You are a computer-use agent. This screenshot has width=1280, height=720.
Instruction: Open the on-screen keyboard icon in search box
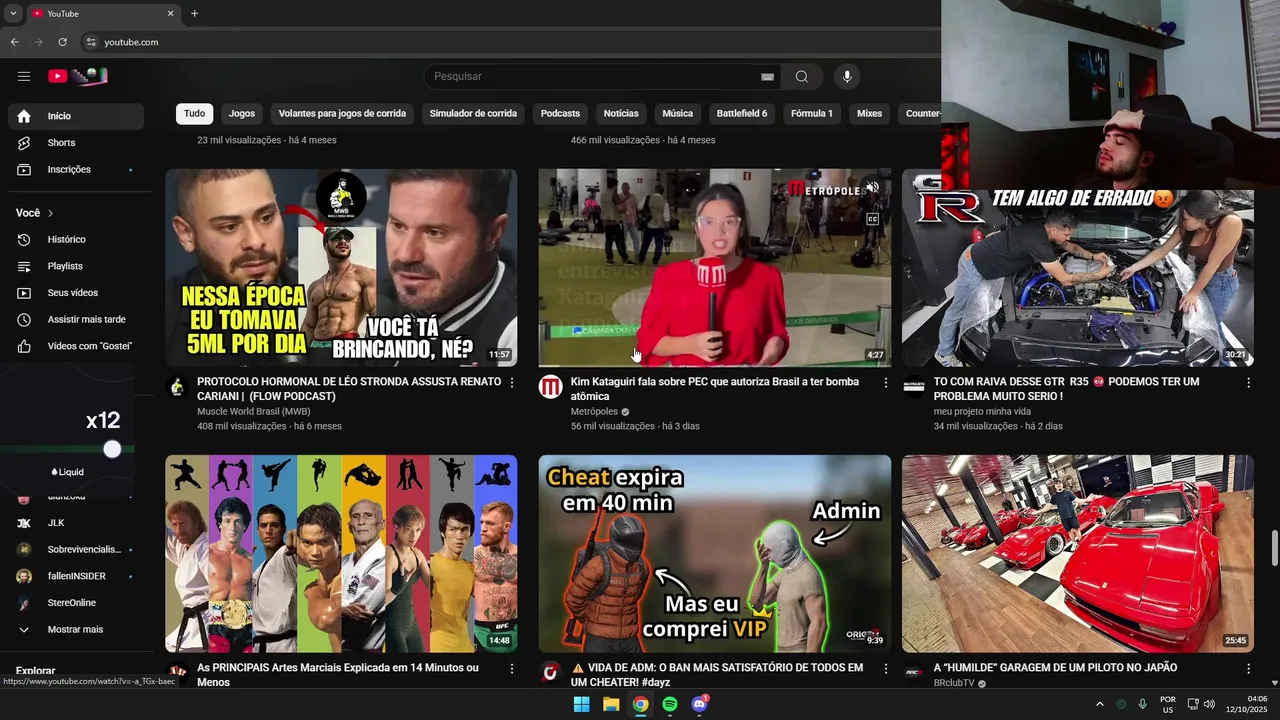pyautogui.click(x=767, y=77)
